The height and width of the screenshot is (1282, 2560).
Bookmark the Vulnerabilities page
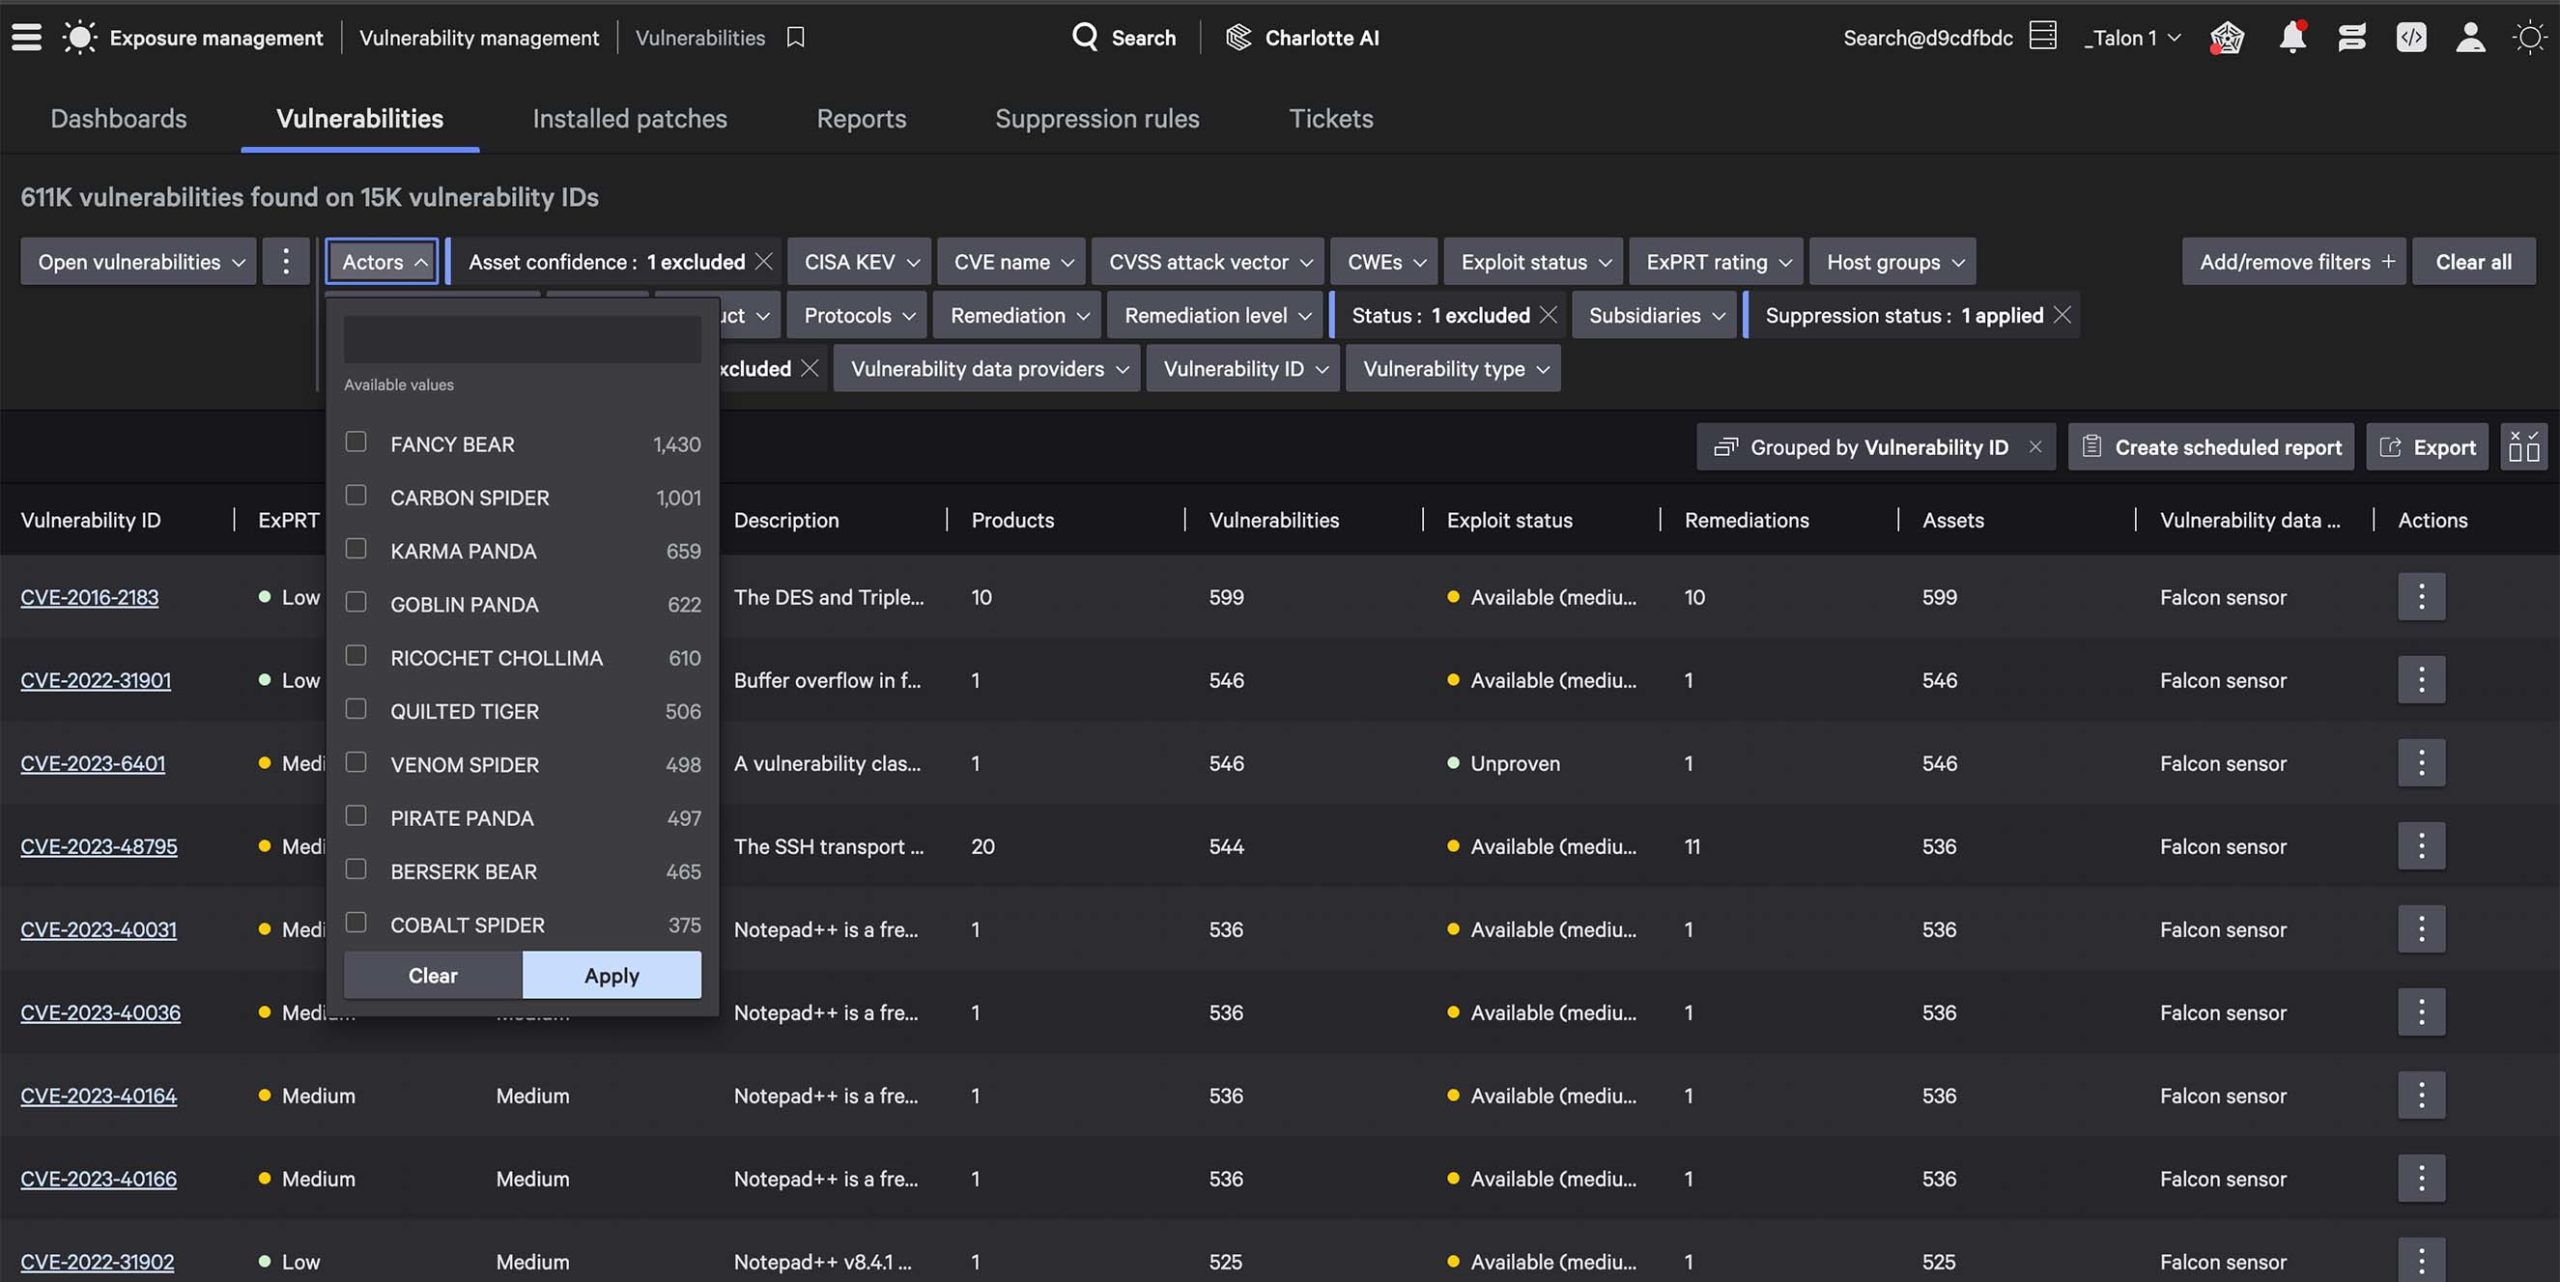pos(795,38)
